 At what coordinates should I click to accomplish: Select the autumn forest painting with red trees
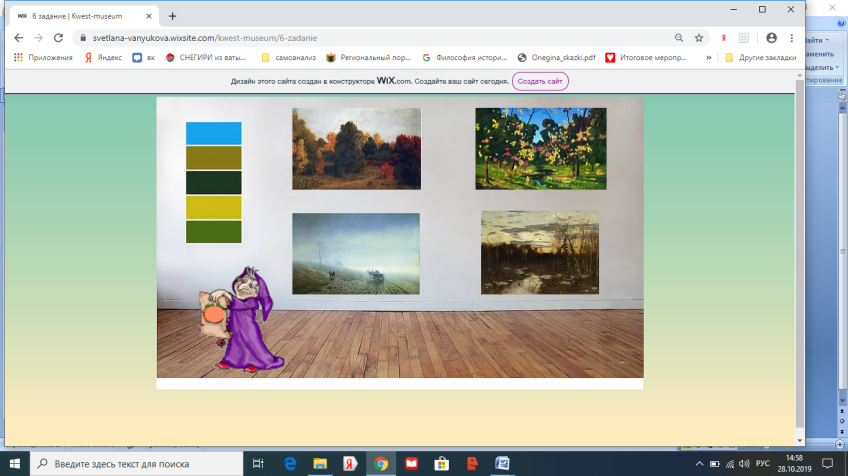tap(356, 149)
